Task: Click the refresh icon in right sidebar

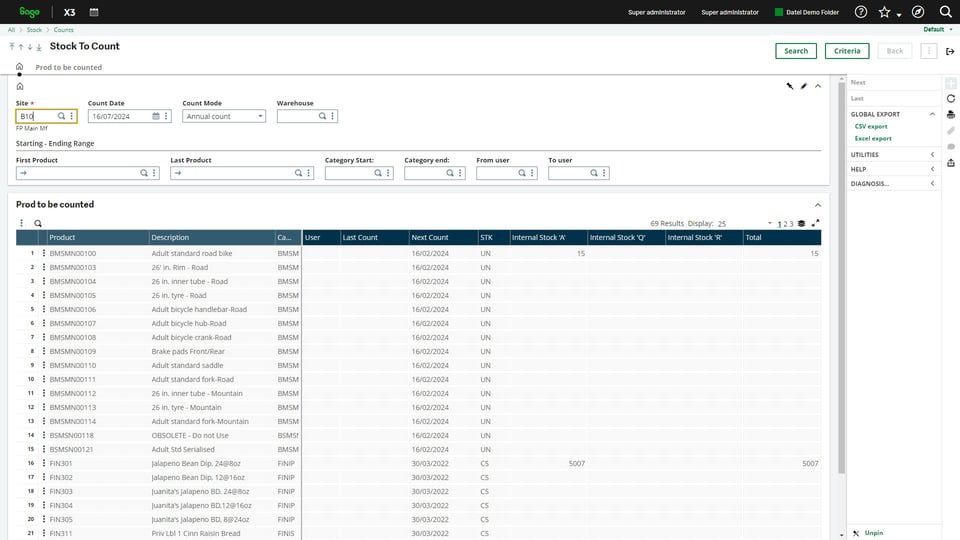Action: (950, 98)
